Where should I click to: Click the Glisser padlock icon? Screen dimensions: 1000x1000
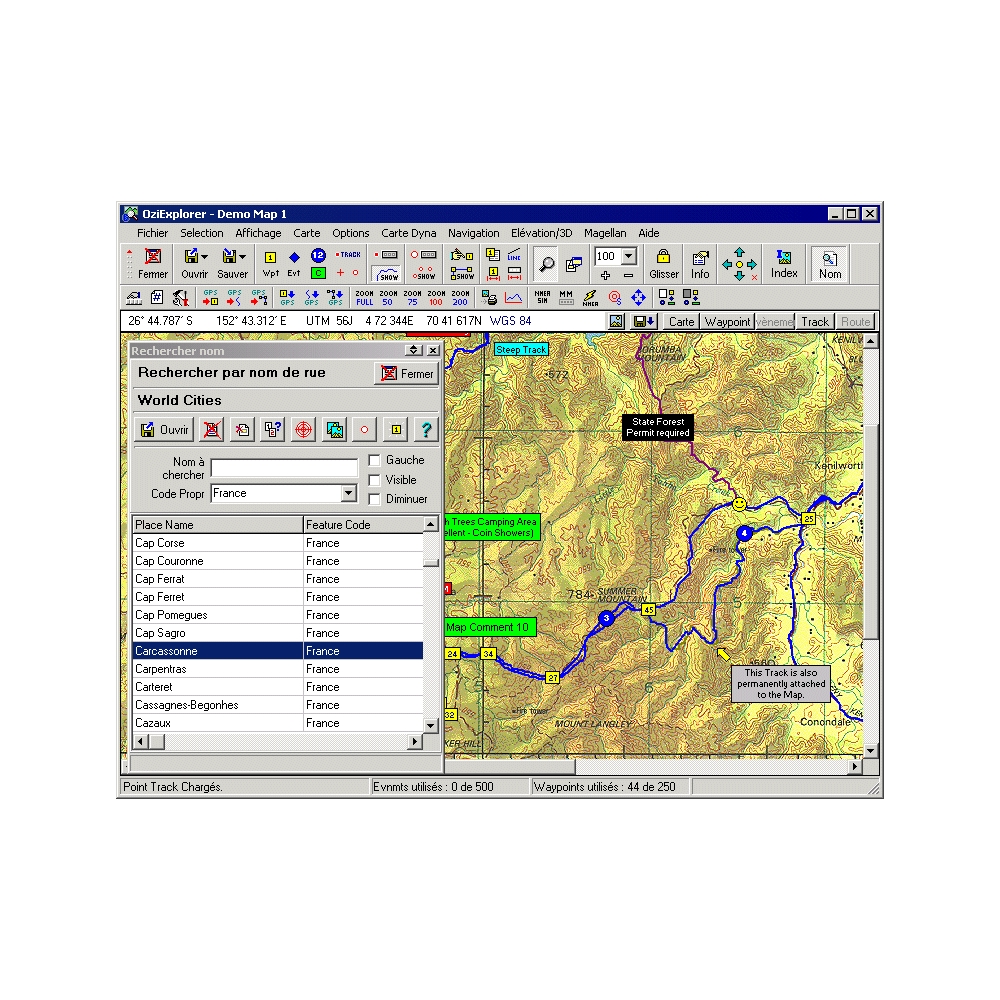click(x=664, y=260)
